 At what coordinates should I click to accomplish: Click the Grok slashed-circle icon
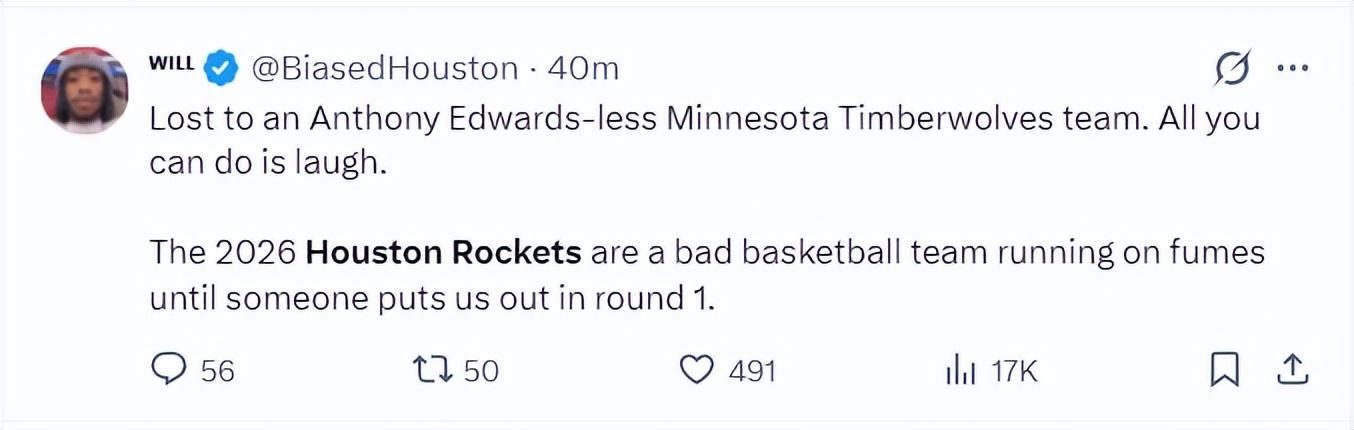tap(1232, 68)
